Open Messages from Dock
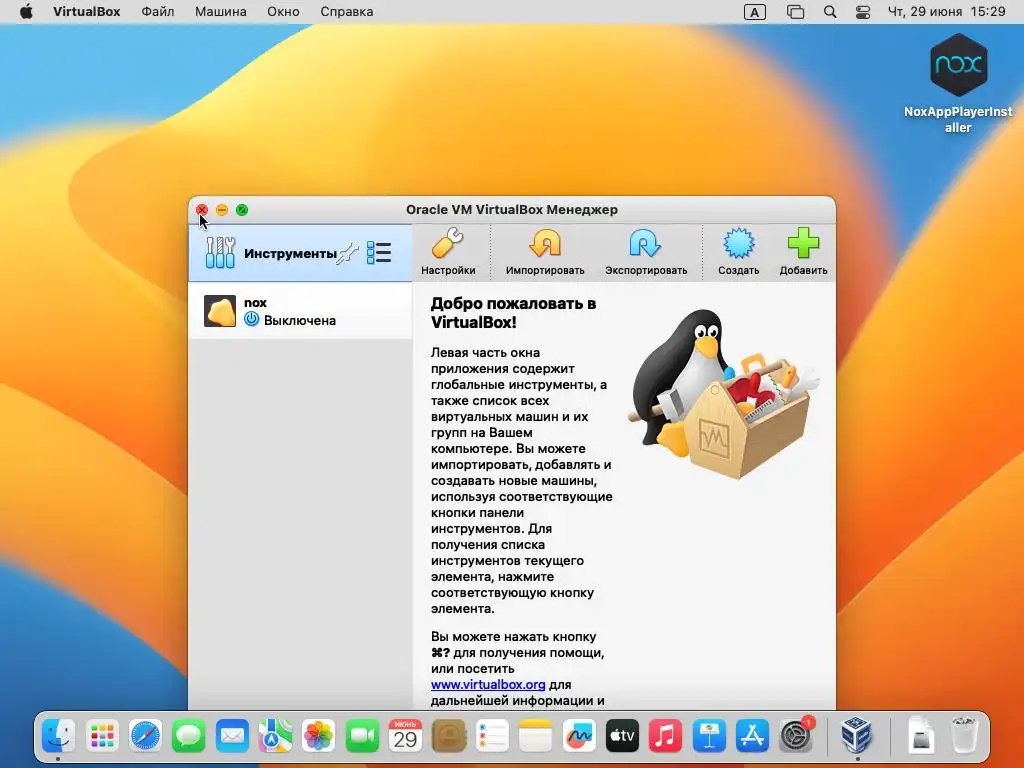The image size is (1024, 768). click(189, 737)
